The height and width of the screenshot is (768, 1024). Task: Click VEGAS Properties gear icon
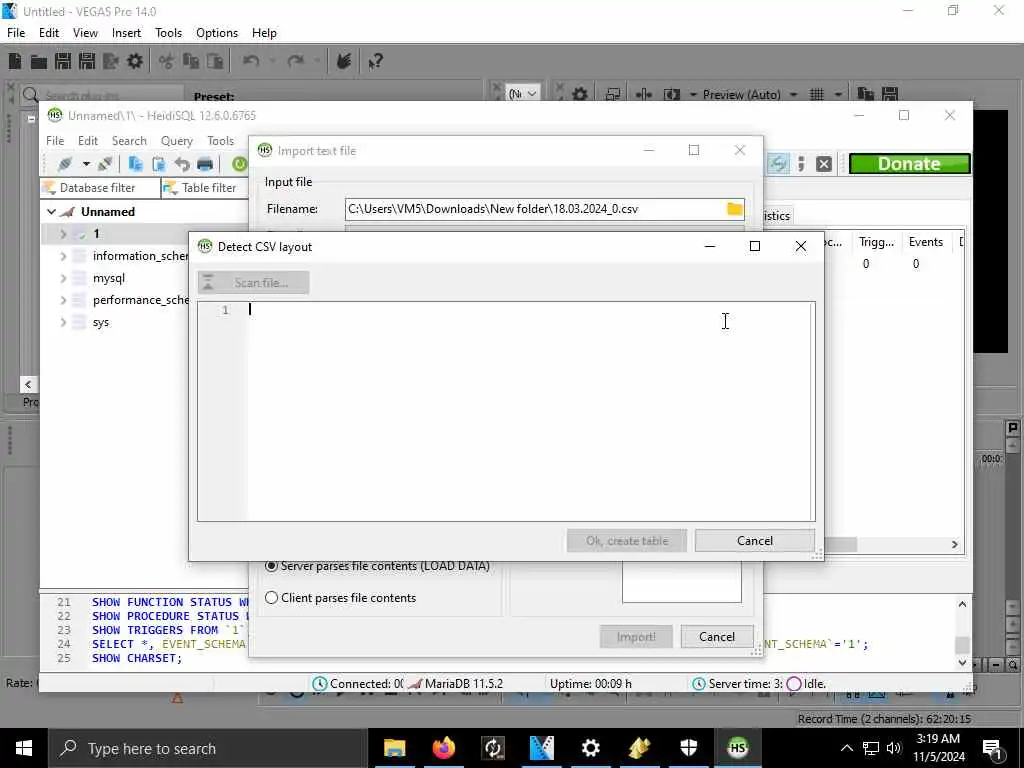135,61
